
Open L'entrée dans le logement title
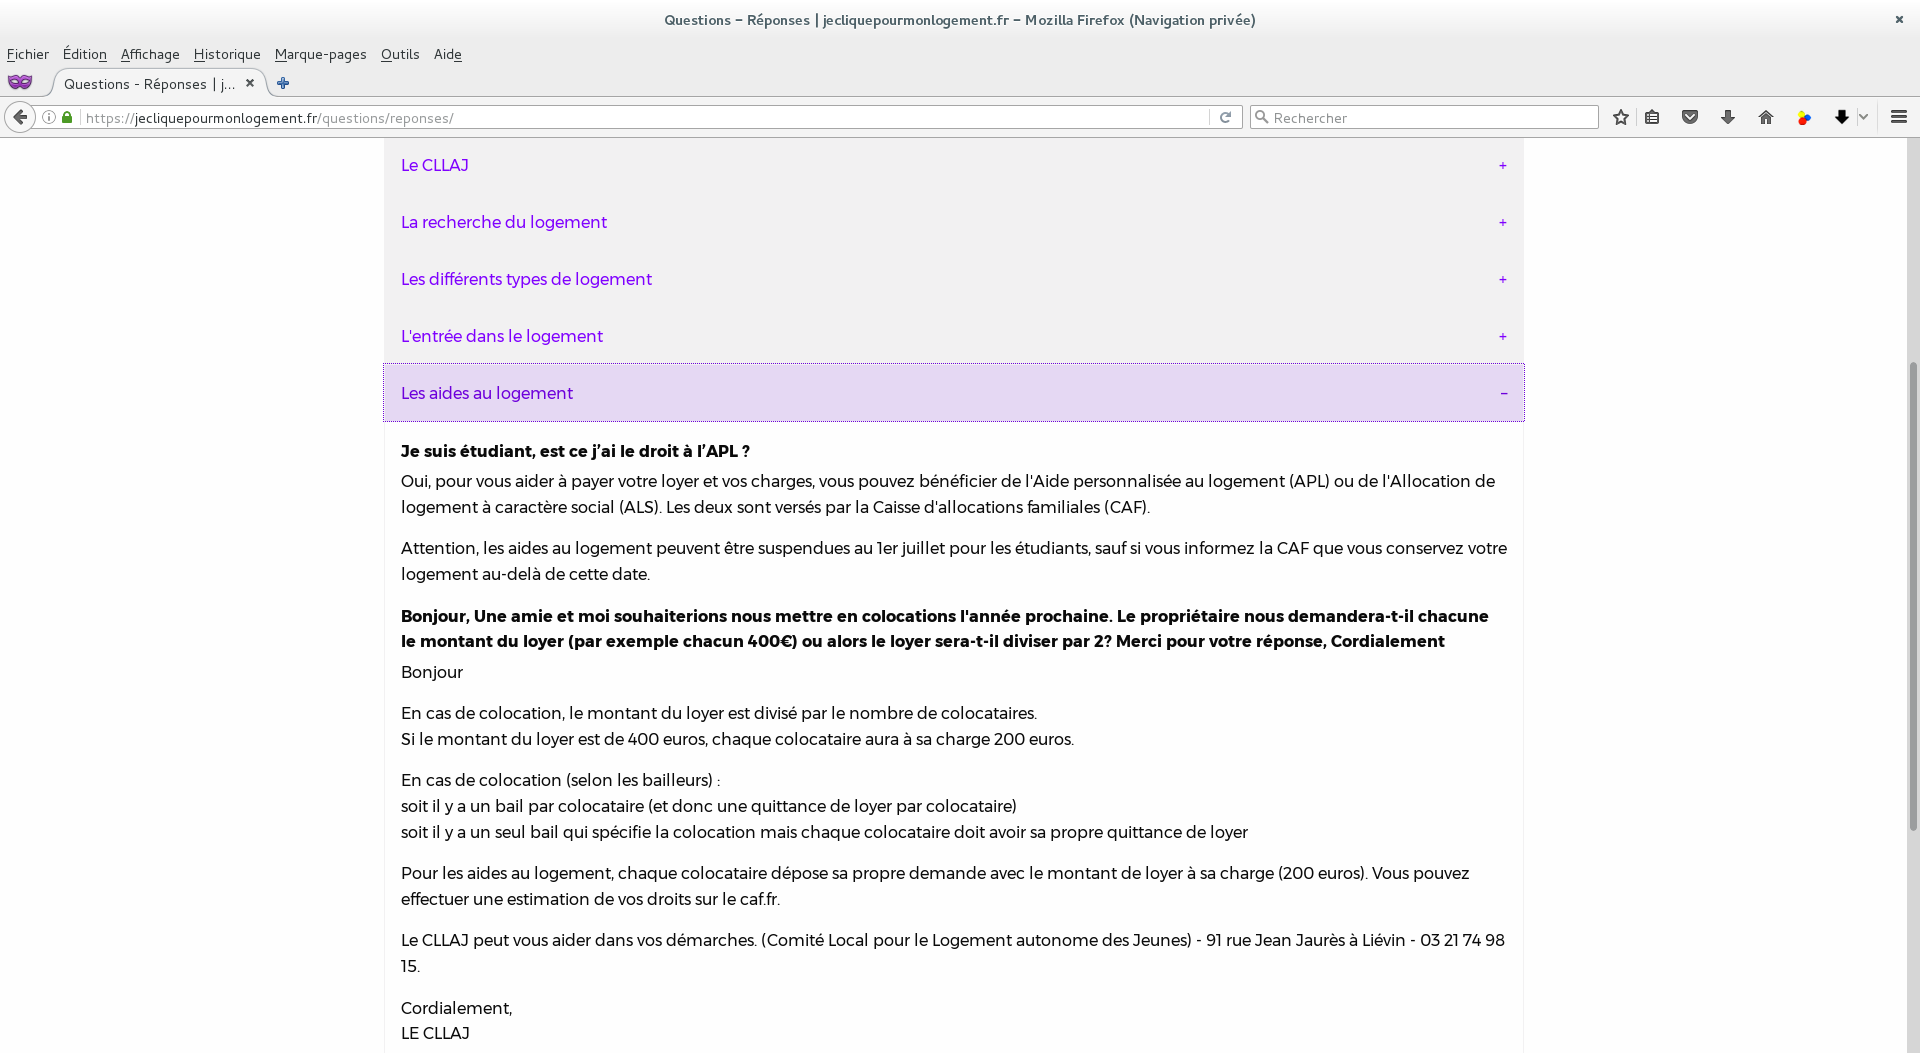point(502,336)
